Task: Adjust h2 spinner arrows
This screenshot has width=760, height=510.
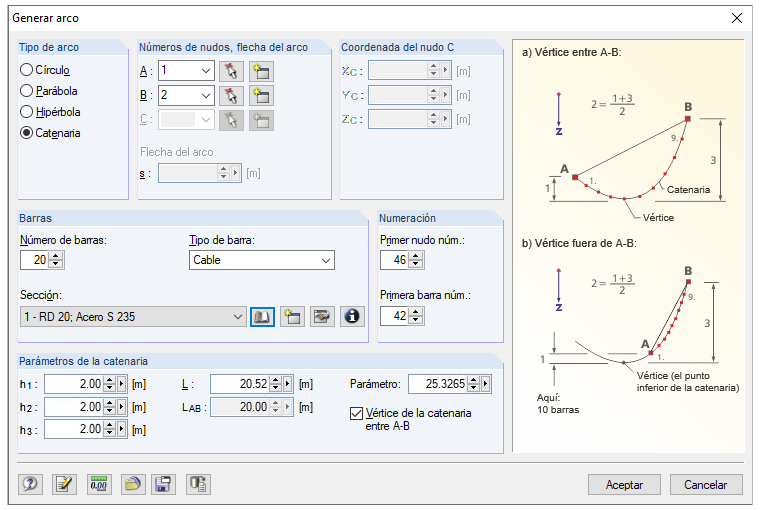Action: [110, 407]
